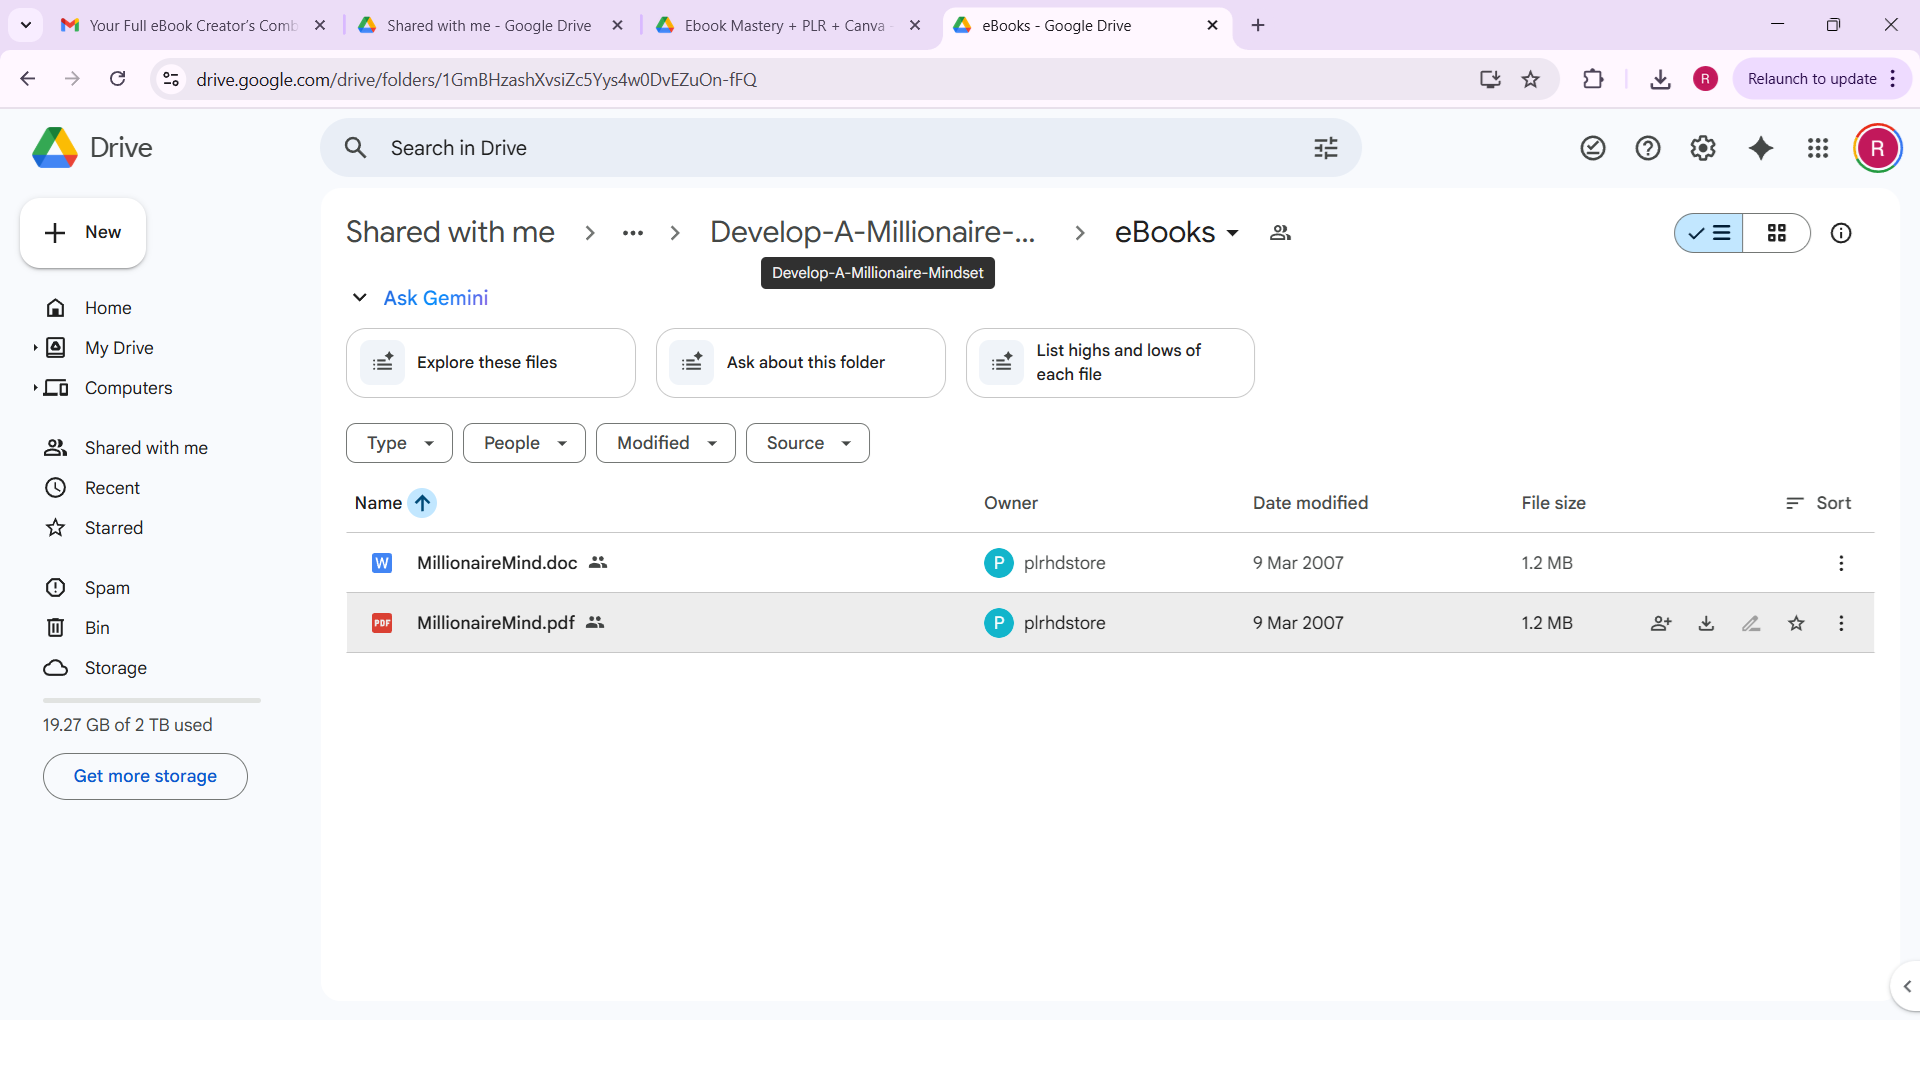Open the Modified filter dropdown
This screenshot has height=1080, width=1920.
(x=665, y=443)
